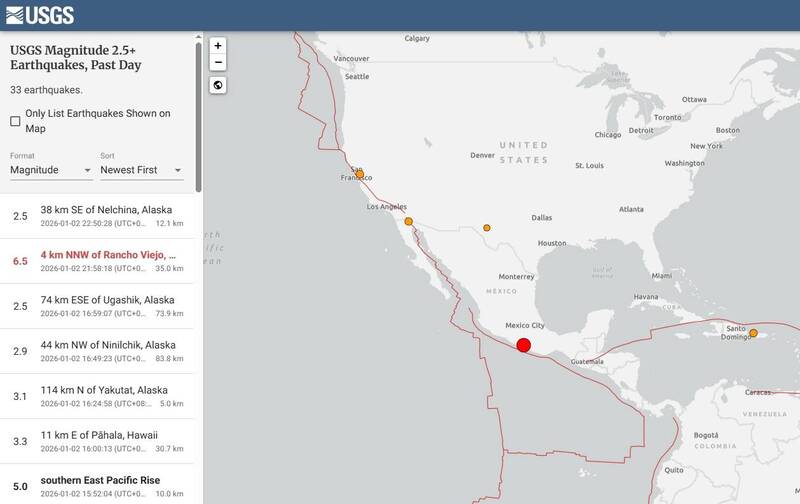Click the earthquake marker near Santo Domingo
The height and width of the screenshot is (504, 800).
coord(753,333)
